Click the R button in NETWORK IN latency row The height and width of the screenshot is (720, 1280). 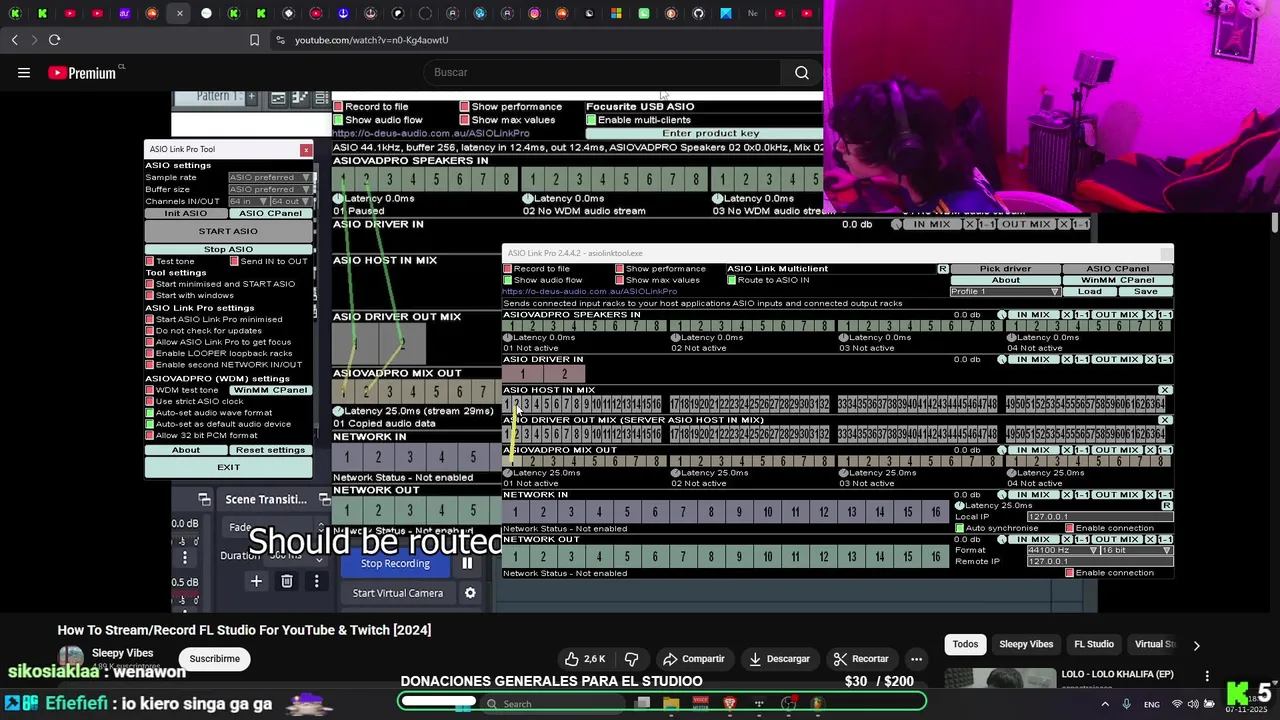[x=1166, y=506]
